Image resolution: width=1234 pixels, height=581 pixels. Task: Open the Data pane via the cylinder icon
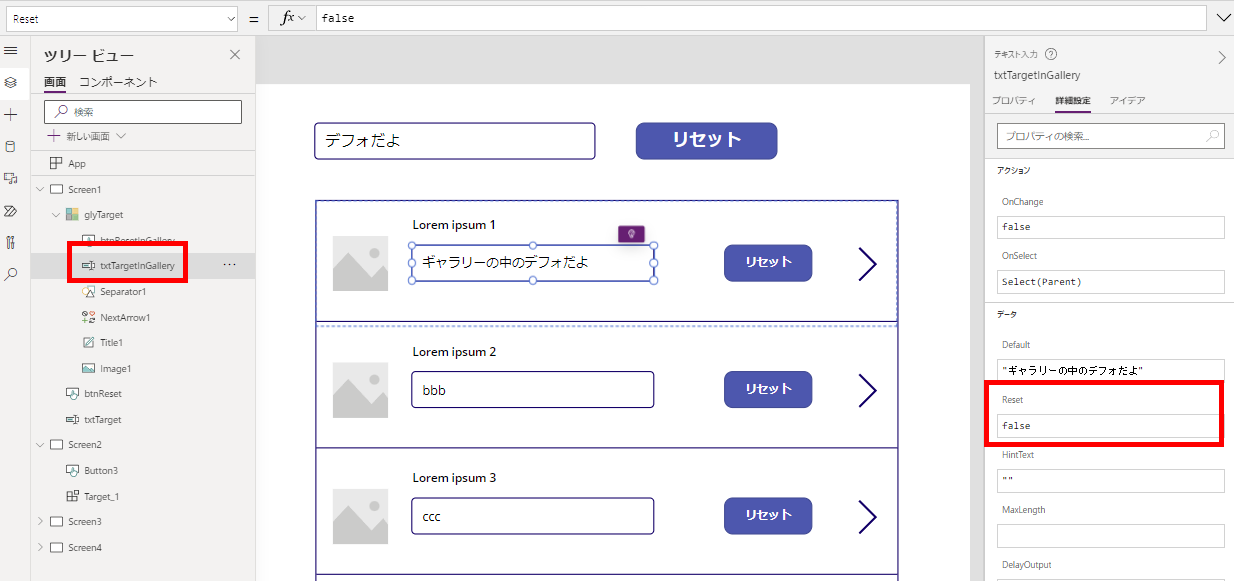[12, 146]
